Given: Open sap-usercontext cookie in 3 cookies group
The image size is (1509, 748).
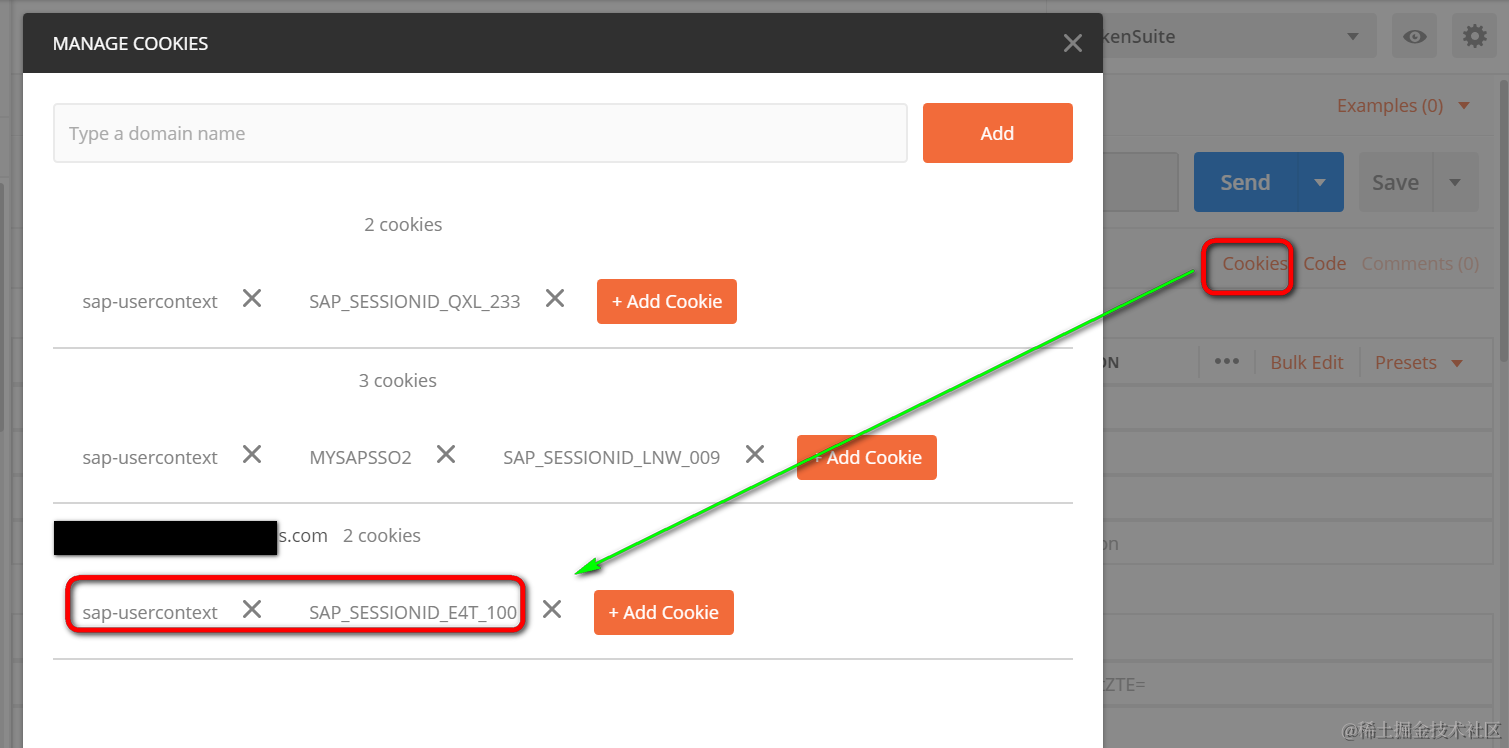Looking at the screenshot, I should point(150,458).
